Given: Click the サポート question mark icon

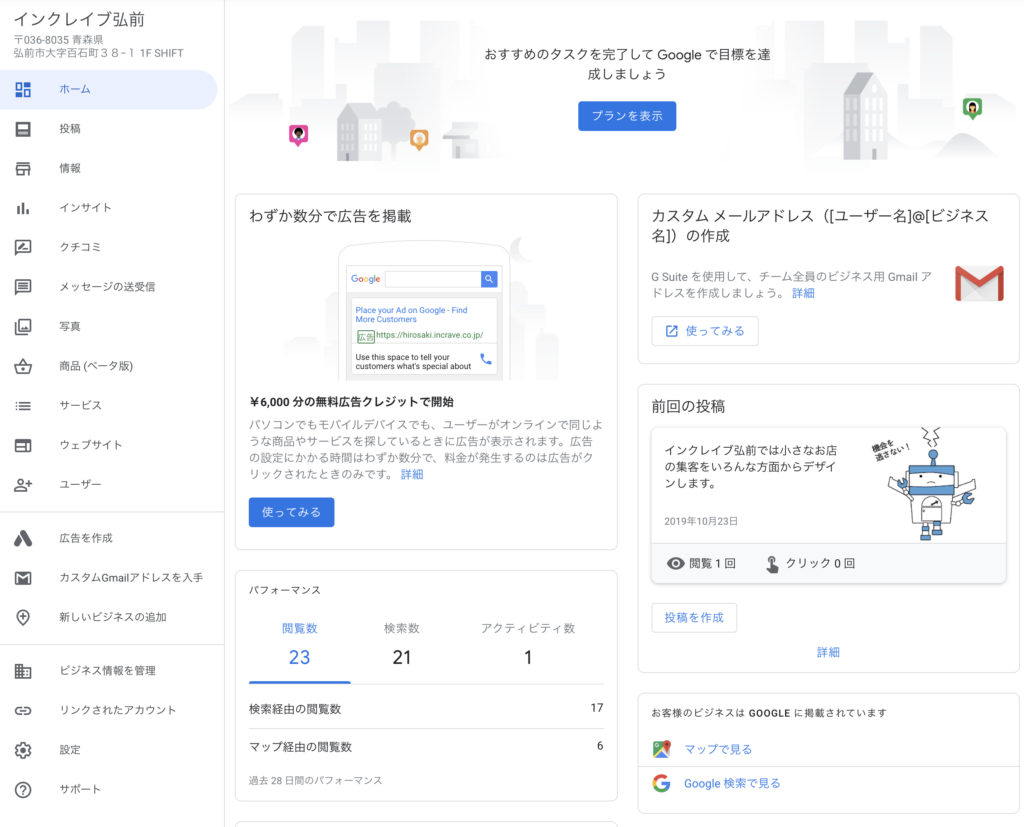Looking at the screenshot, I should [23, 790].
